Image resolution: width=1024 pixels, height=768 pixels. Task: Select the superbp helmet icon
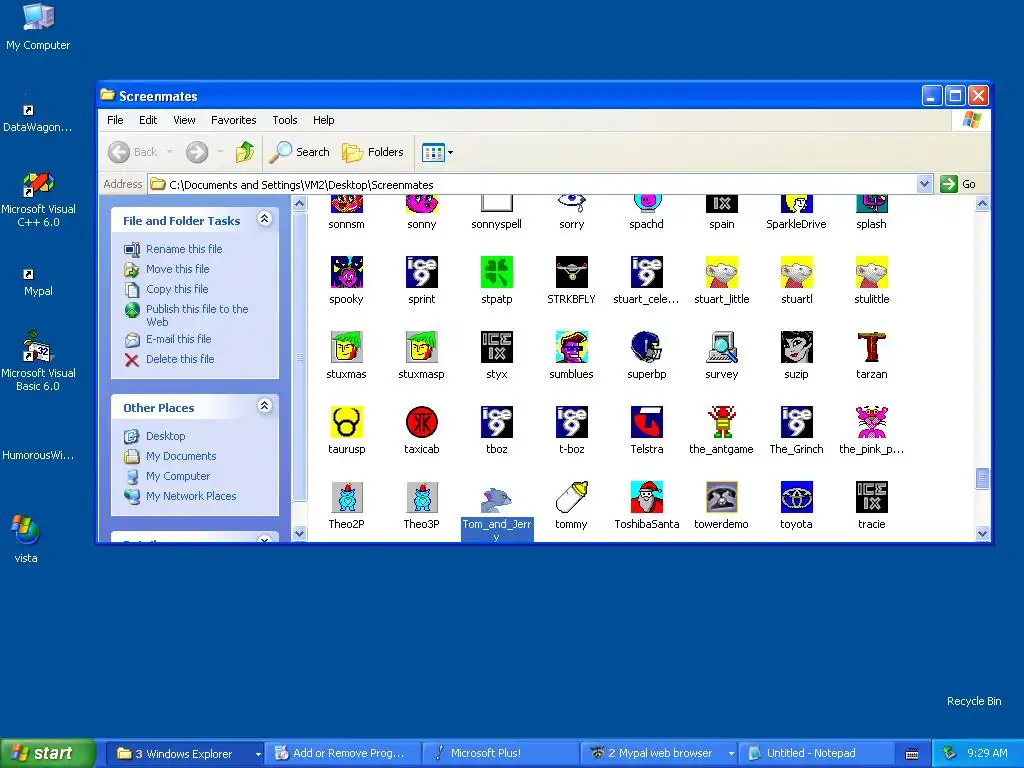click(647, 347)
